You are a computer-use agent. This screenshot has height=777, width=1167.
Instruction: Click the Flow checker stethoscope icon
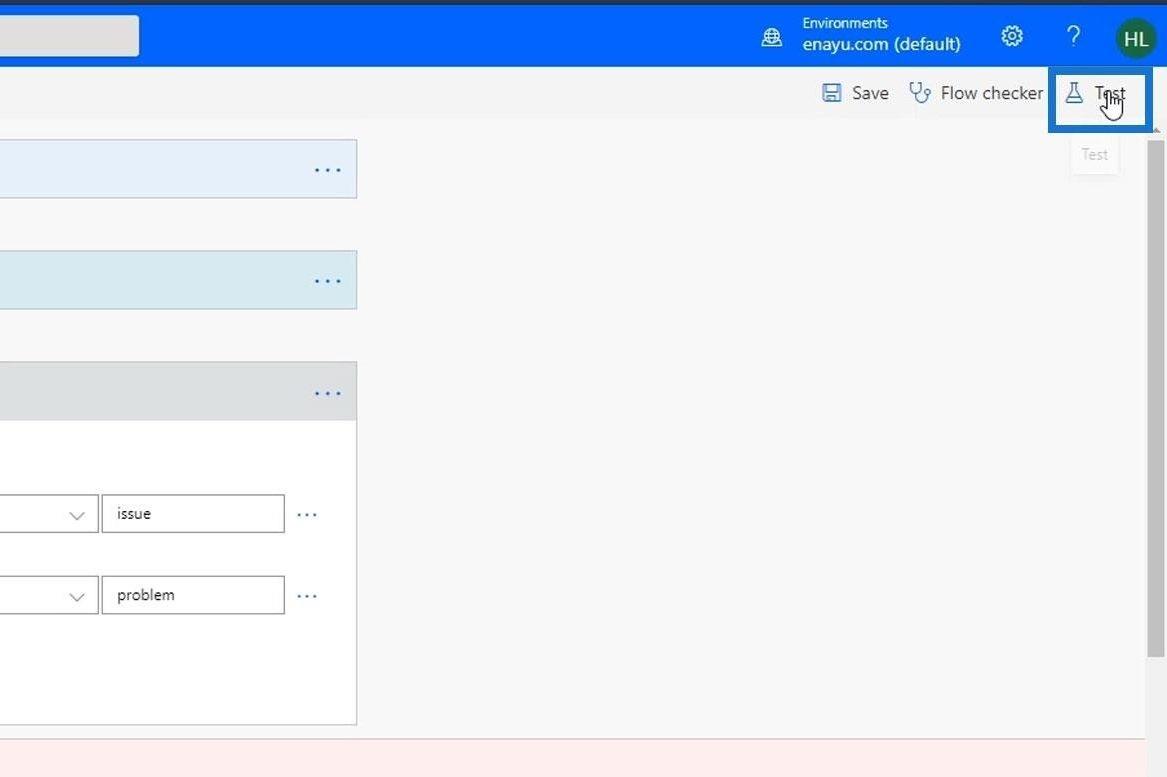(x=920, y=92)
